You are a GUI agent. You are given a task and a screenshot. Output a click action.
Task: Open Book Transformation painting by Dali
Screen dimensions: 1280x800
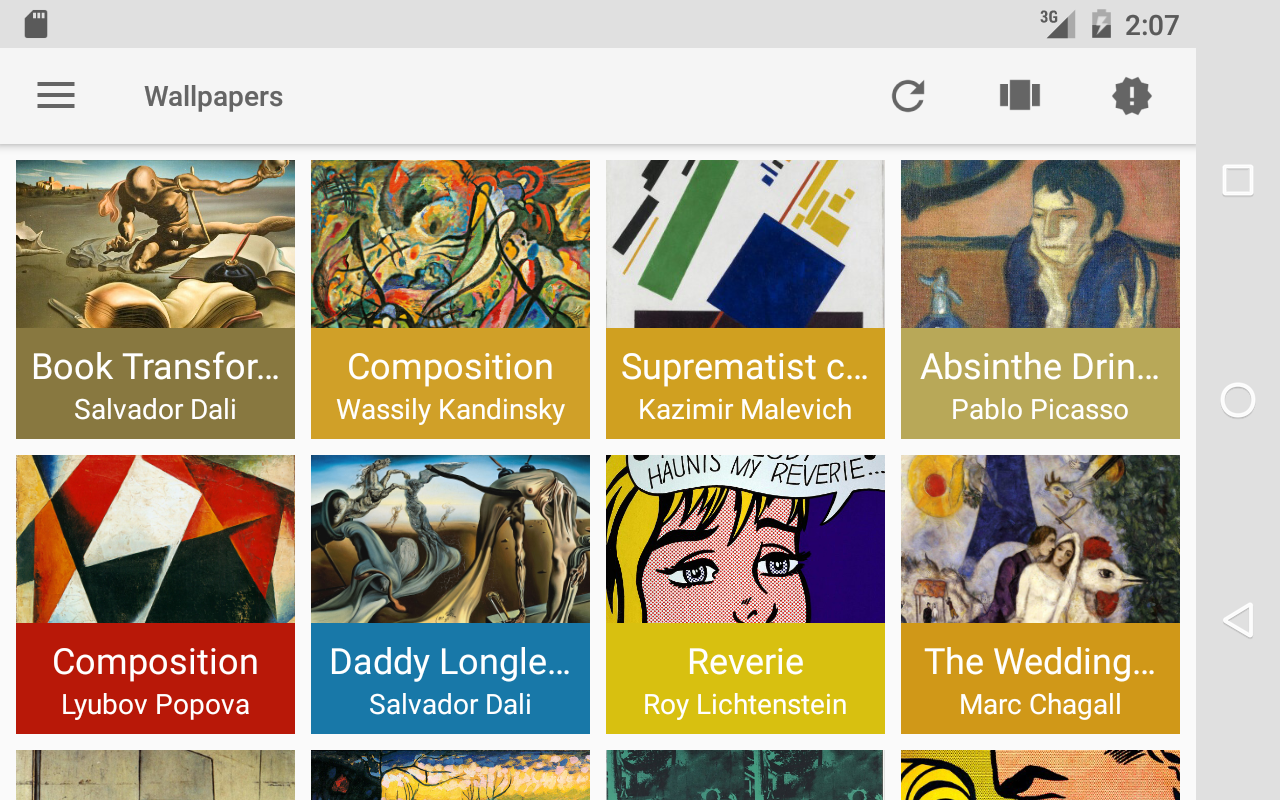(155, 244)
